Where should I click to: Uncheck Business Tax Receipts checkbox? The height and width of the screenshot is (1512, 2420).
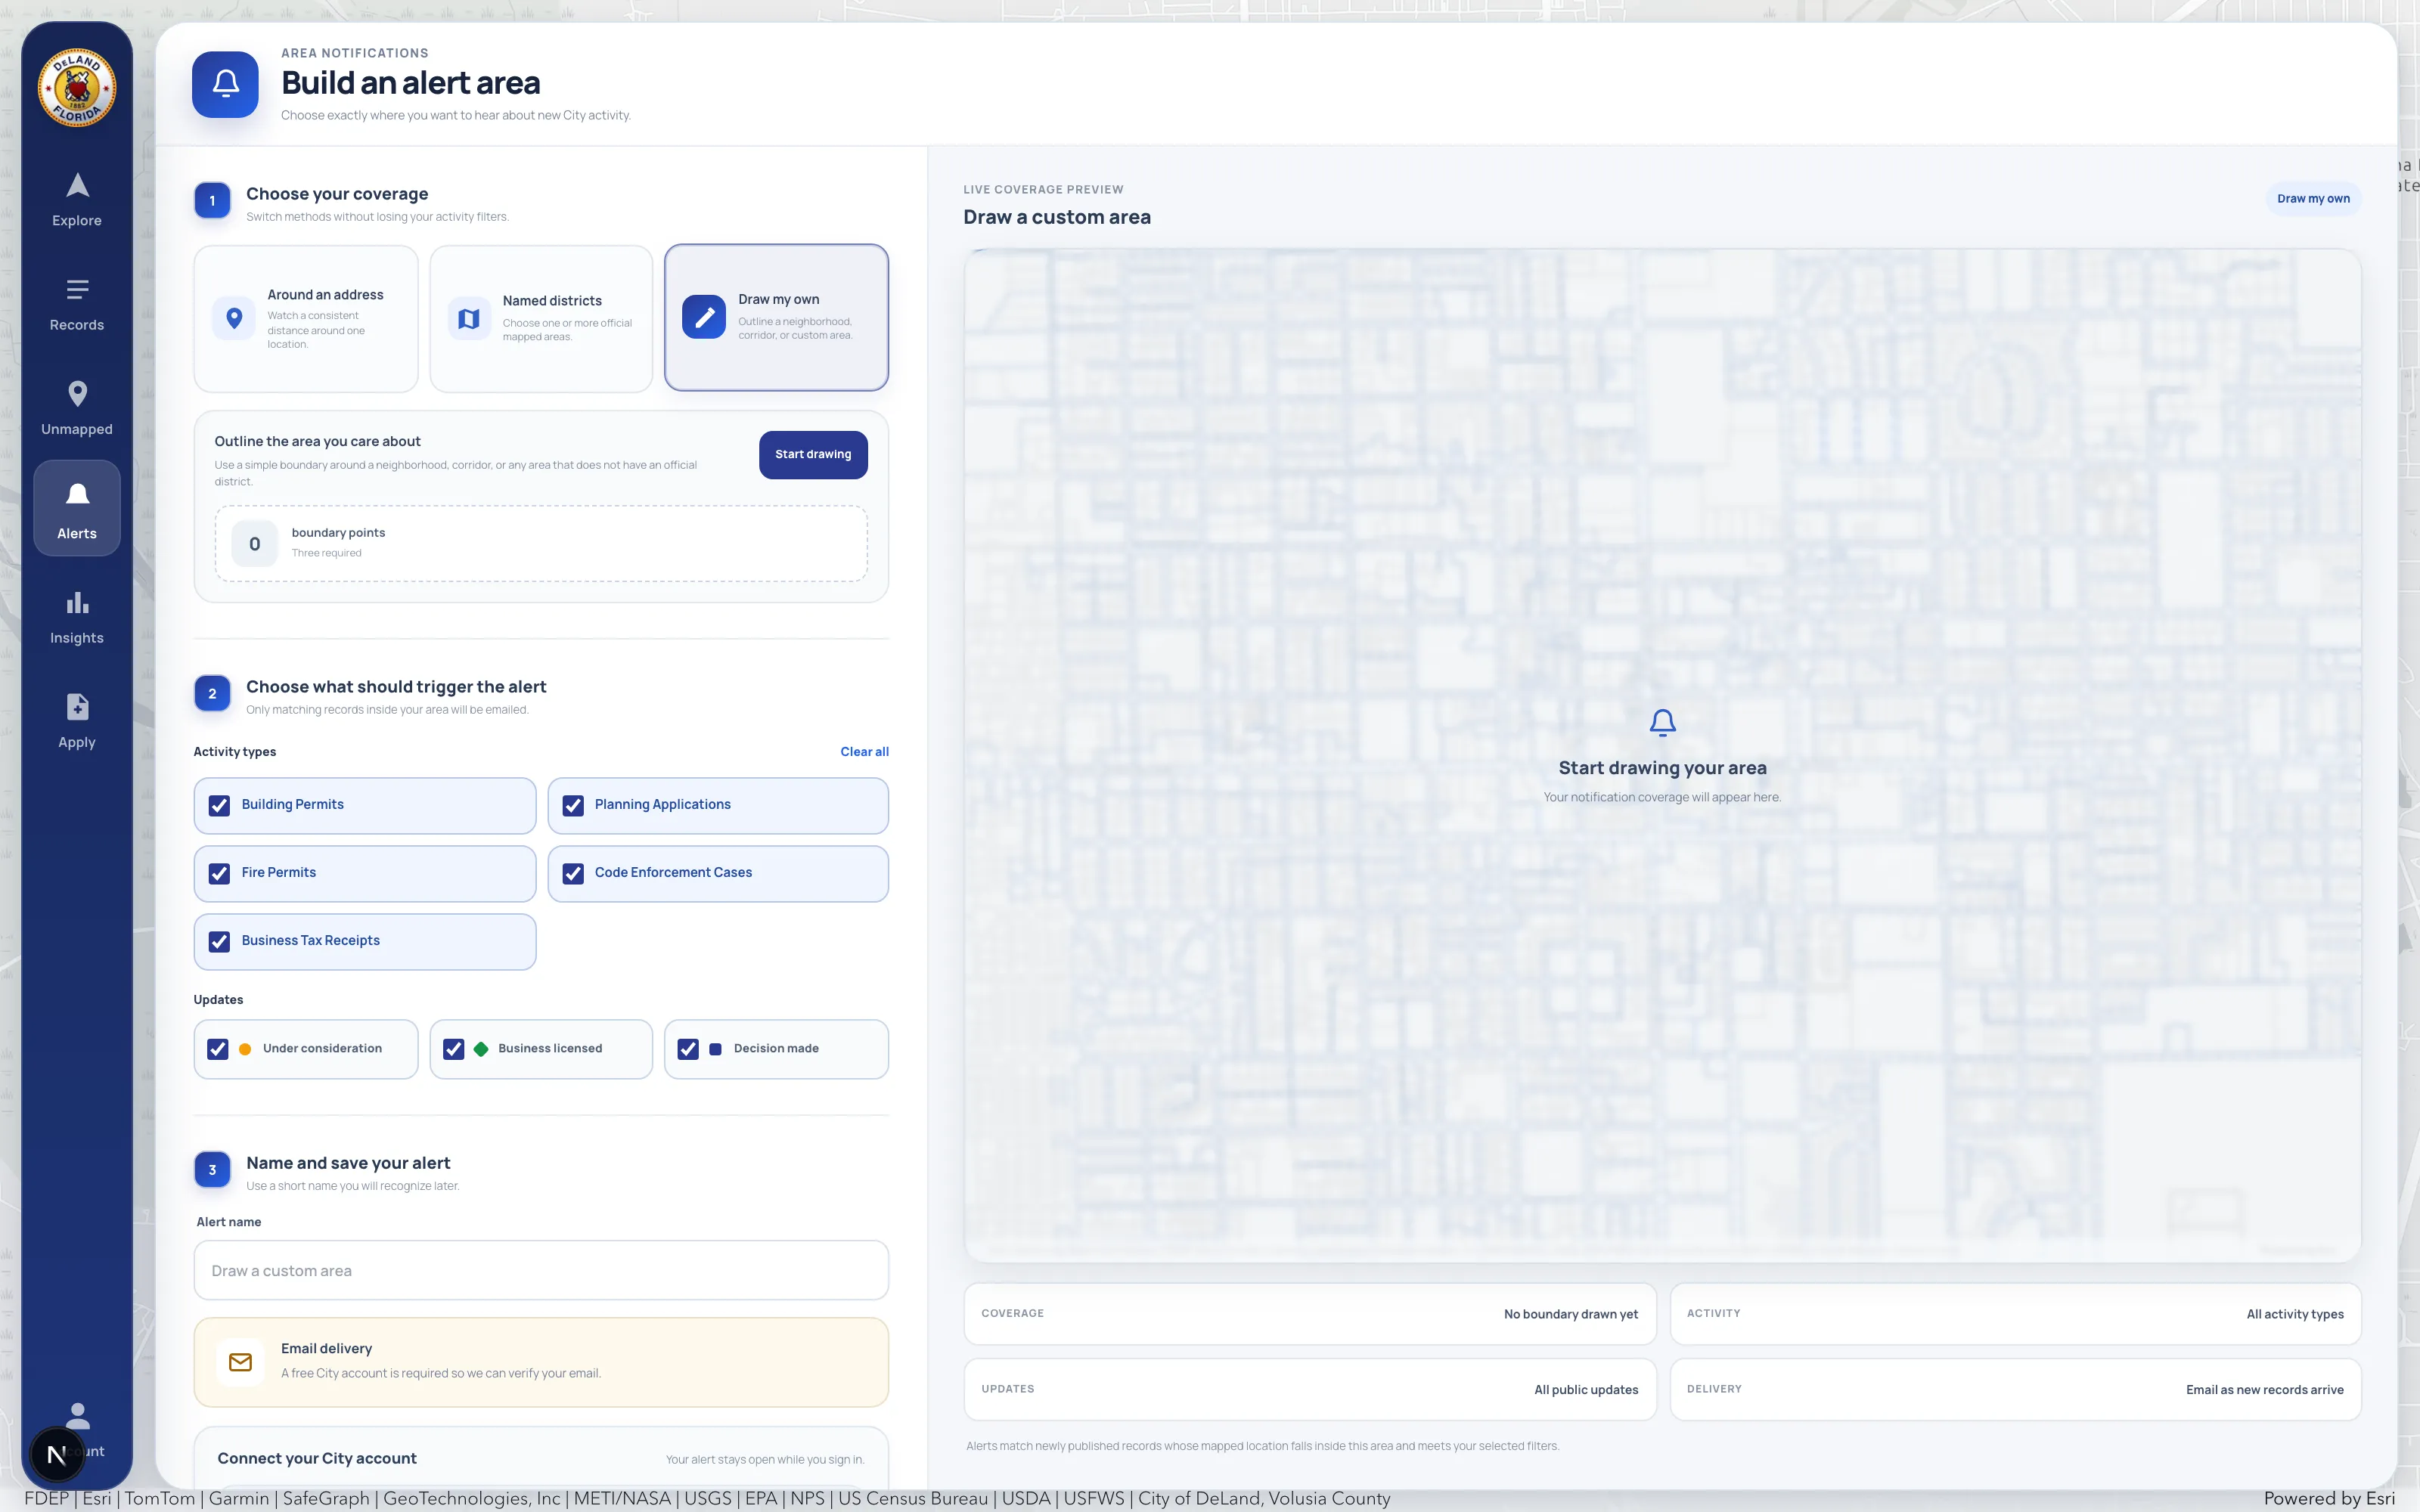coord(219,942)
